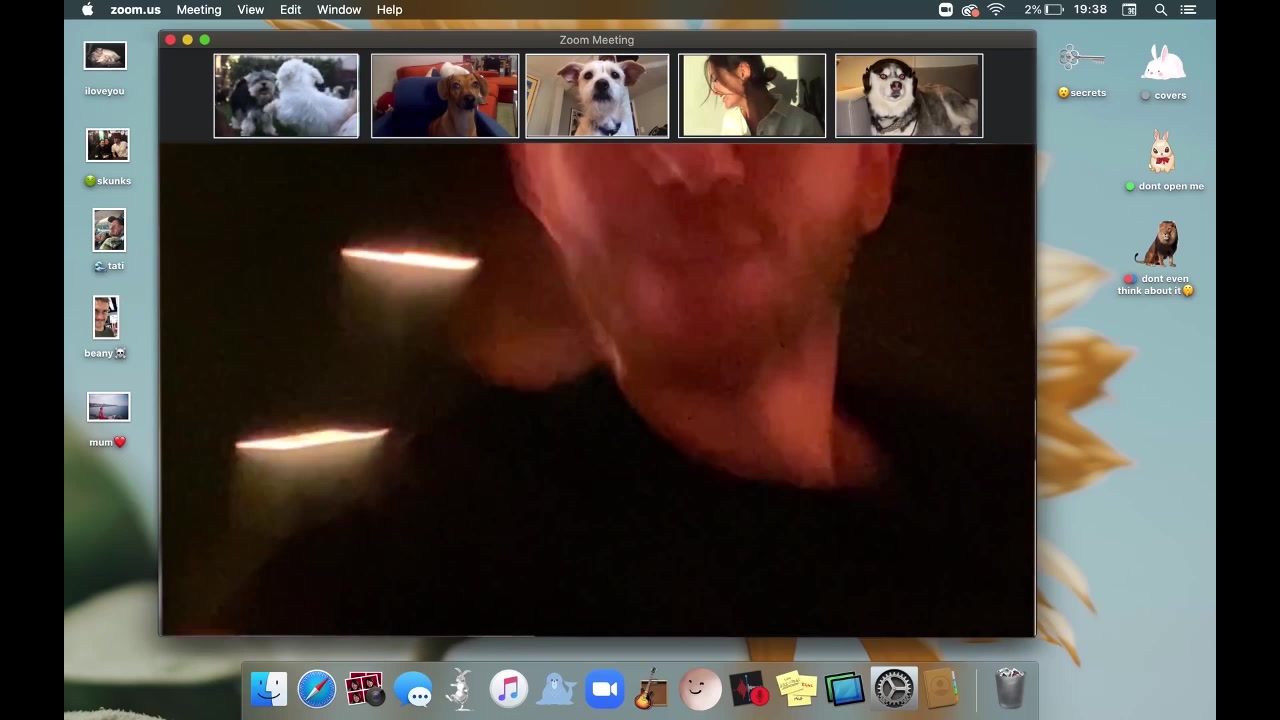Image resolution: width=1280 pixels, height=720 pixels.
Task: Click the Zoom Meeting window title
Action: [597, 40]
